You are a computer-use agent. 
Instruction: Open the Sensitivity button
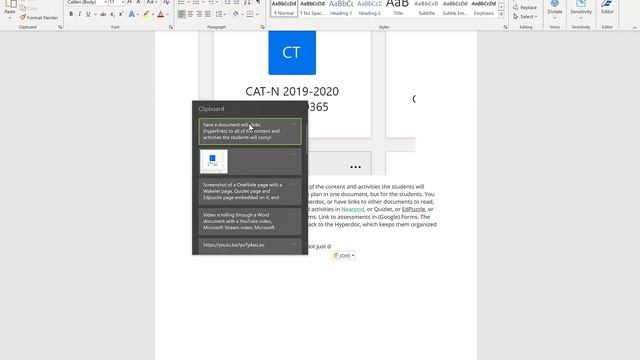pos(581,8)
